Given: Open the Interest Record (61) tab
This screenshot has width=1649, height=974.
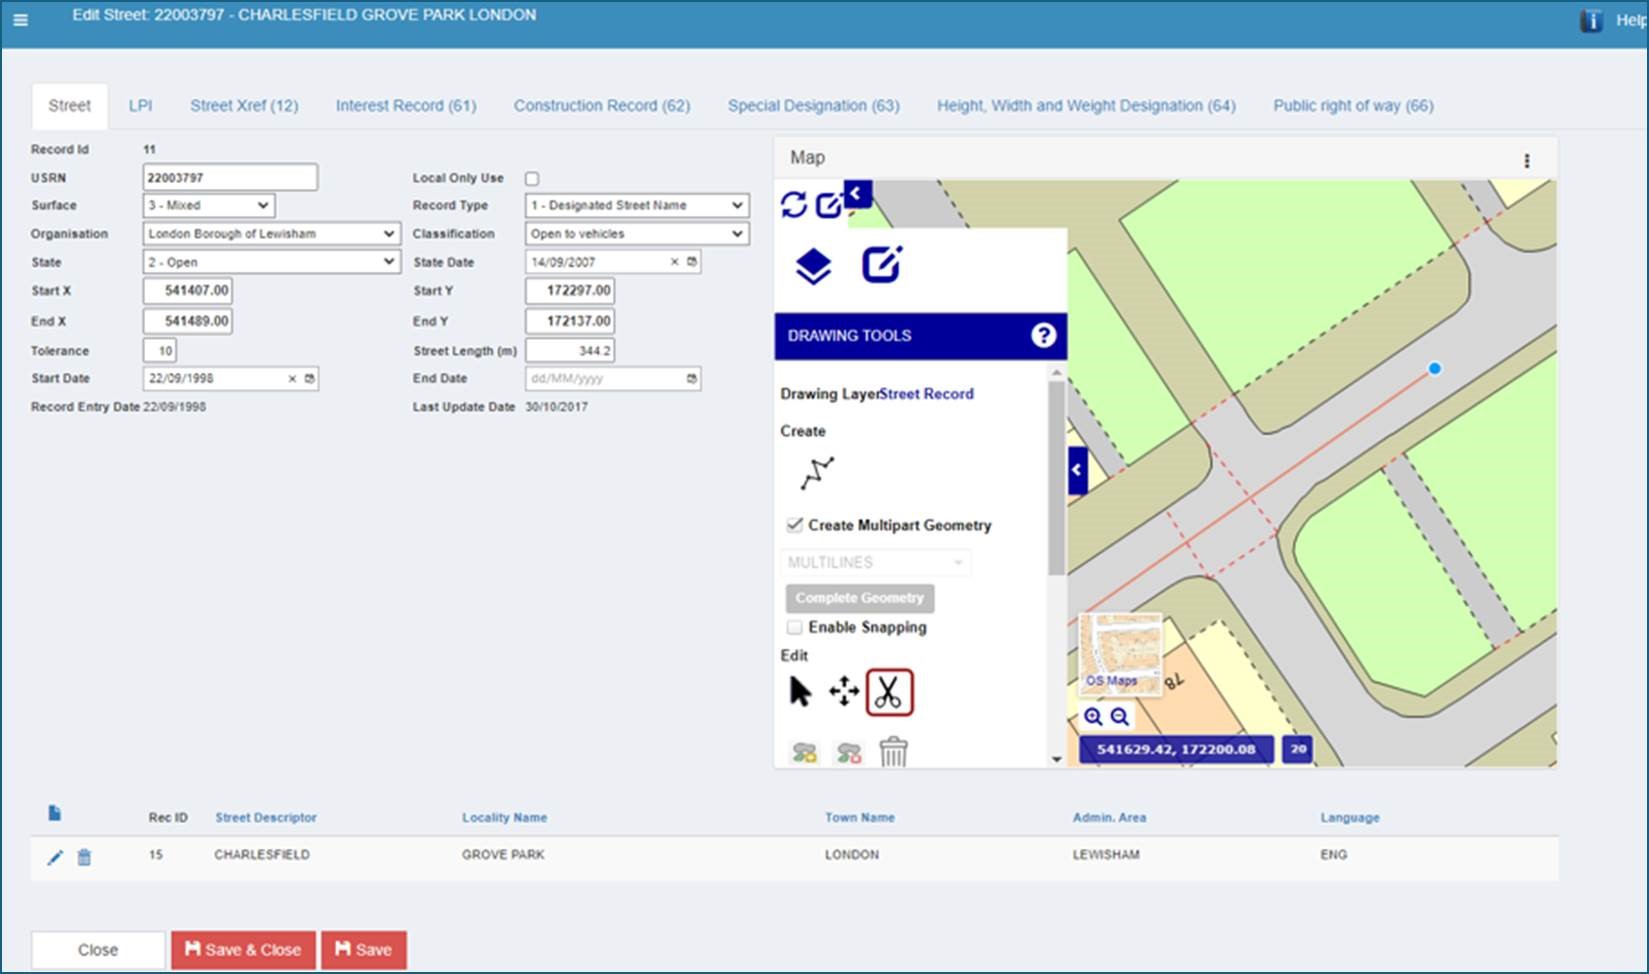Looking at the screenshot, I should coord(406,106).
